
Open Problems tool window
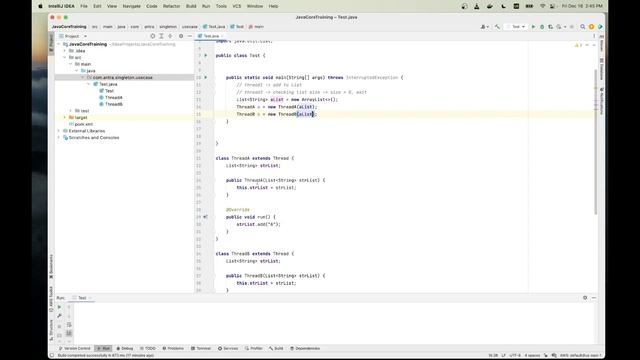click(173, 349)
